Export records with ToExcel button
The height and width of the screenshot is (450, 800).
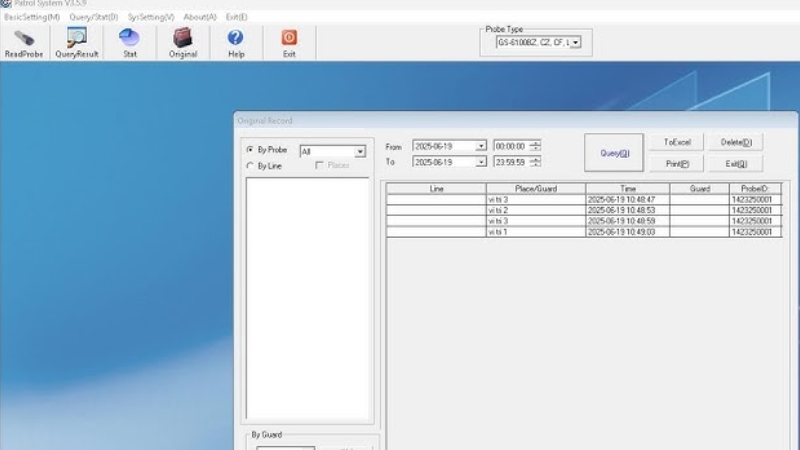pyautogui.click(x=677, y=143)
